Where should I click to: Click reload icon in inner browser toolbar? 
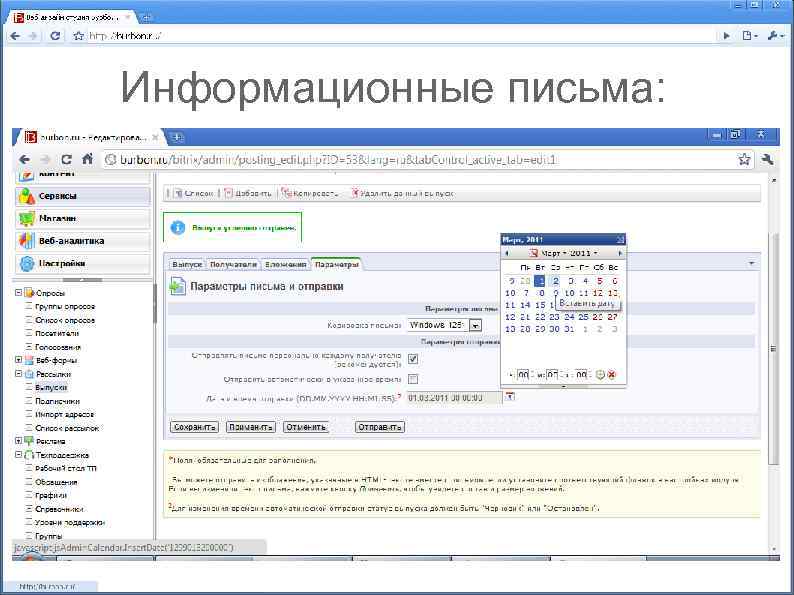66,160
